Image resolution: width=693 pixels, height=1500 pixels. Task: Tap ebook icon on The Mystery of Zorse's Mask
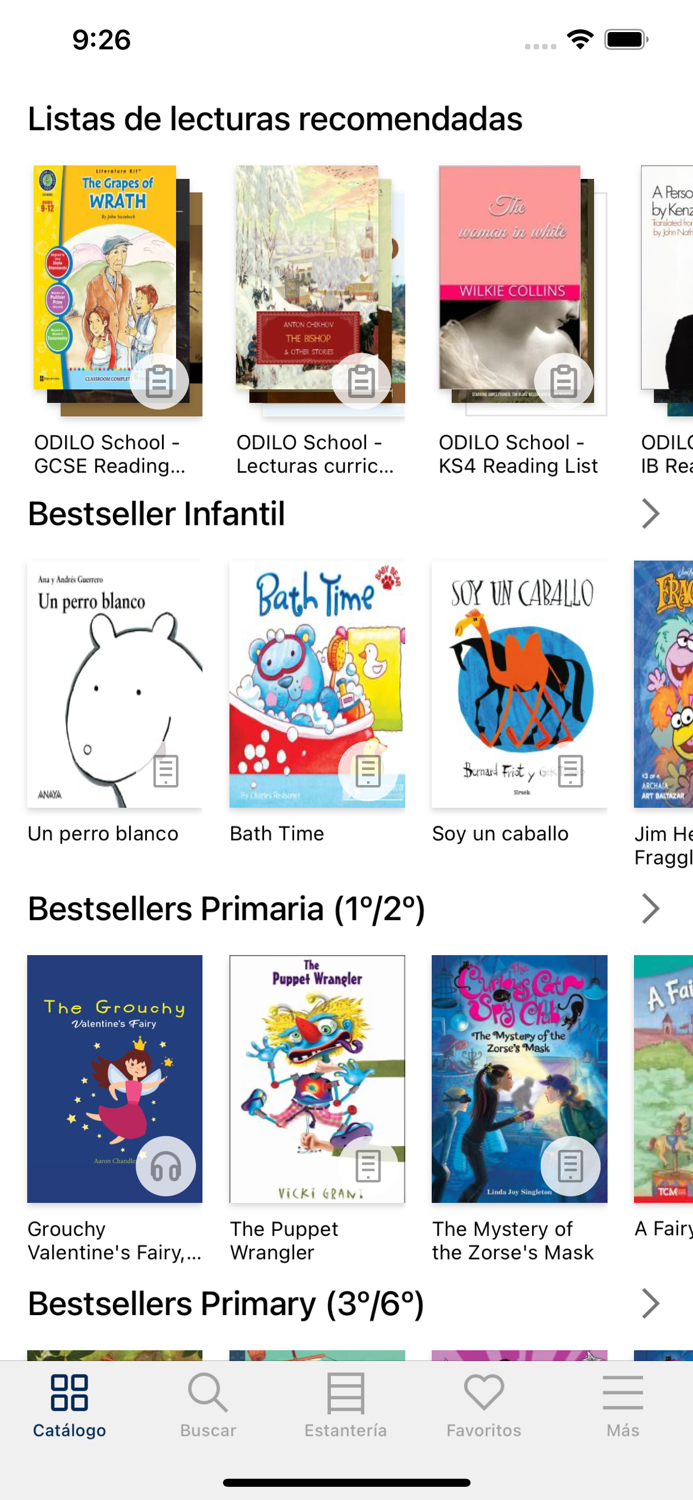coord(570,1166)
